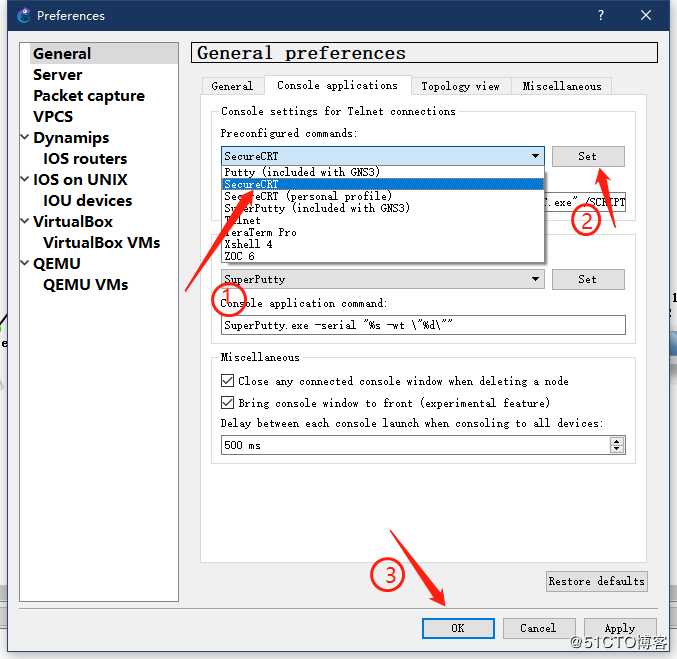Increase the console launch delay value
677x659 pixels.
(617, 441)
